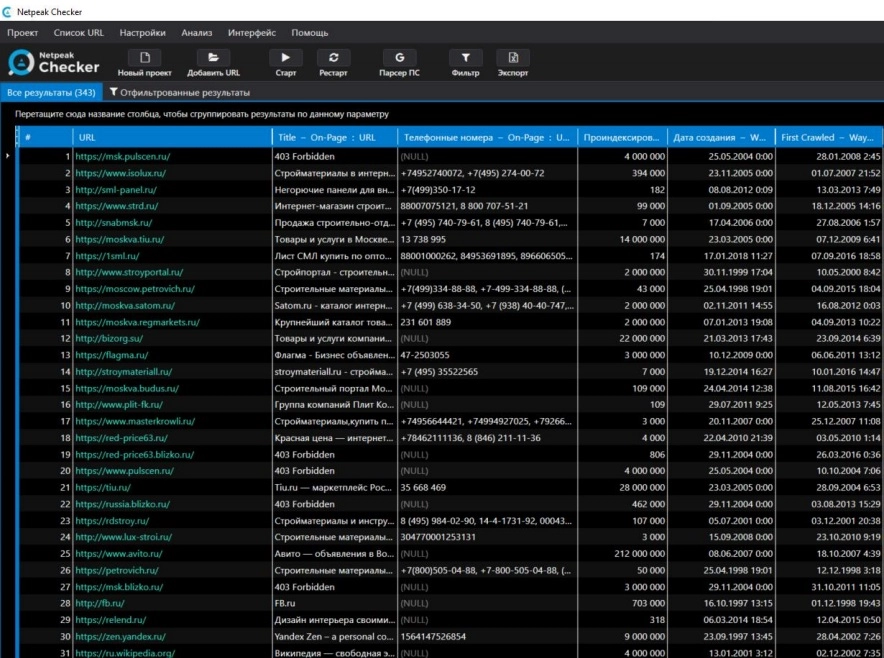Sort by the URL column header
The width and height of the screenshot is (884, 658).
(173, 138)
